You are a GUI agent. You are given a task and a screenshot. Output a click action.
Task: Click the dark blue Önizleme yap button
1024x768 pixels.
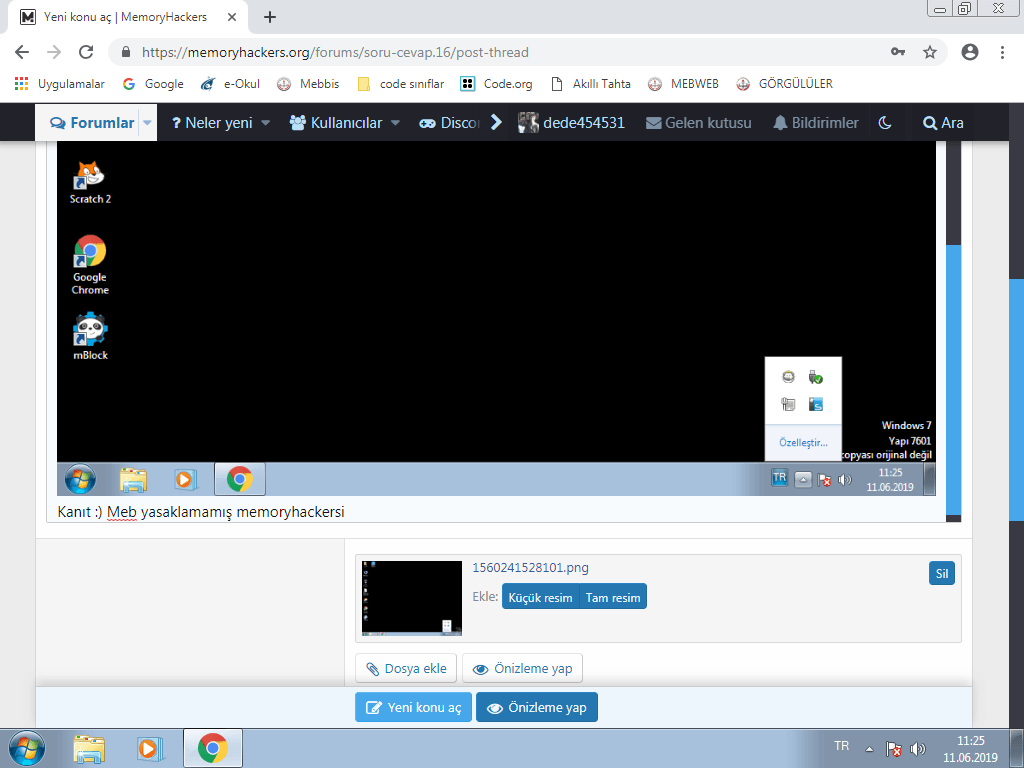pos(537,707)
